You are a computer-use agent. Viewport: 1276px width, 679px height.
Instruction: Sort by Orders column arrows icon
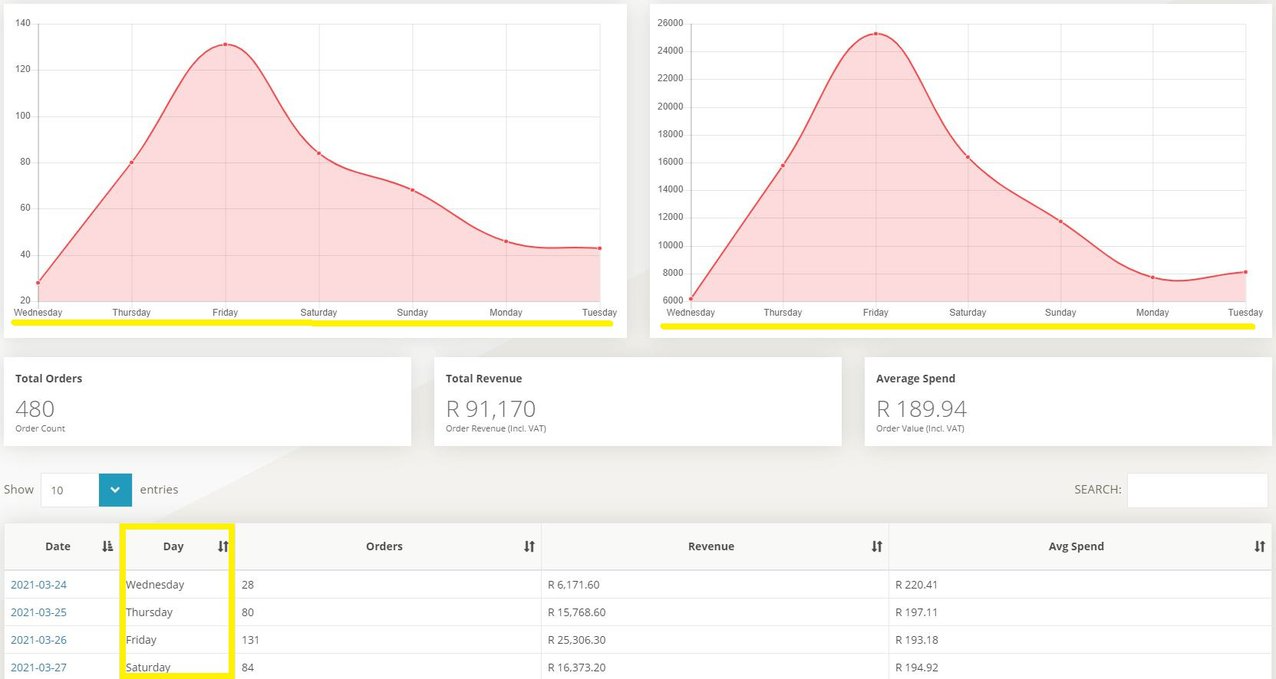pyautogui.click(x=529, y=546)
